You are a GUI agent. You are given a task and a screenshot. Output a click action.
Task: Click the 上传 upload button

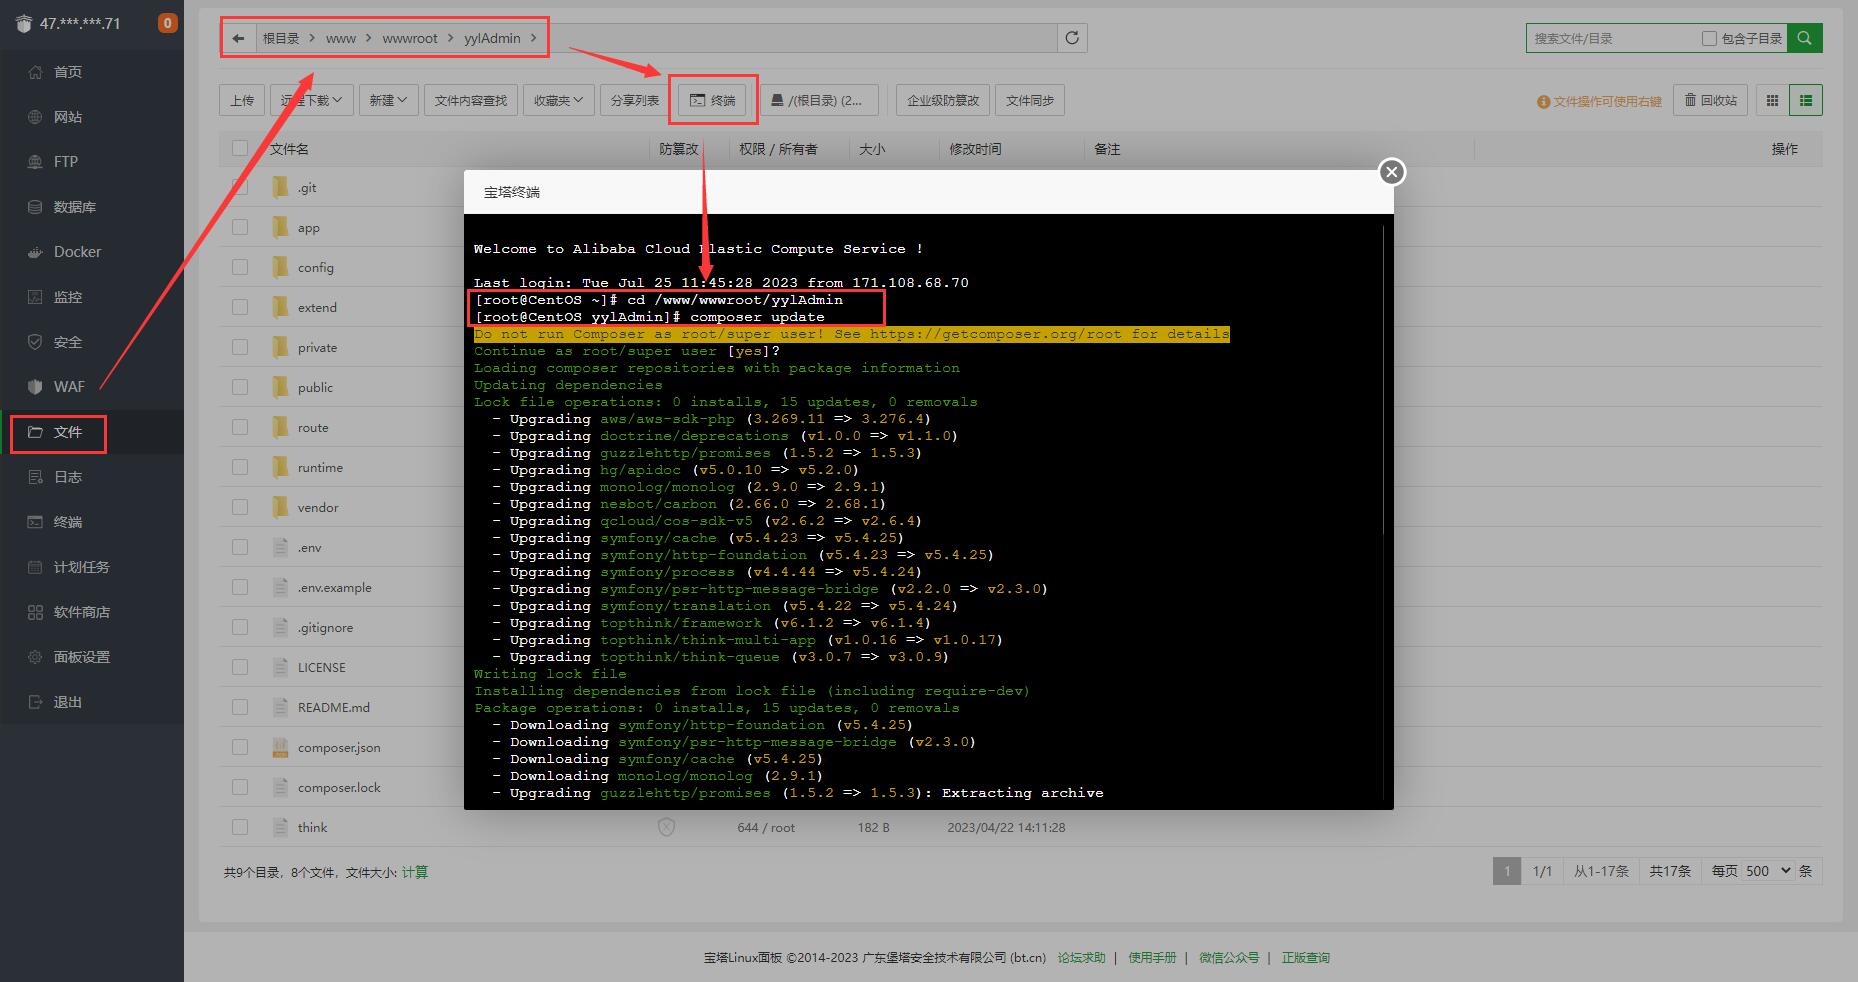pos(242,100)
